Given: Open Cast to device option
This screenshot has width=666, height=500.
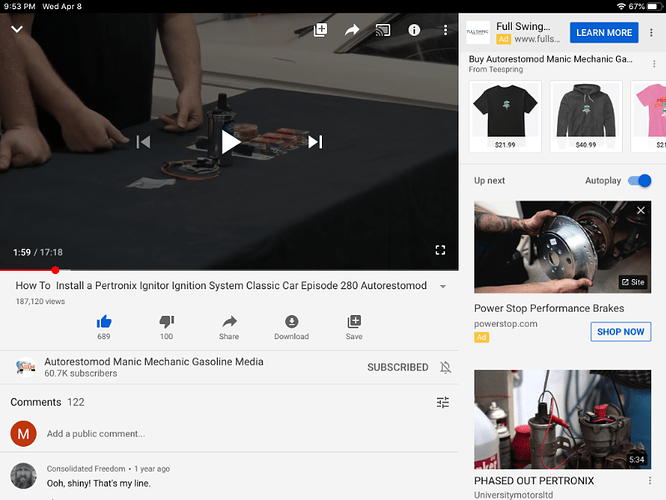Looking at the screenshot, I should [x=383, y=30].
